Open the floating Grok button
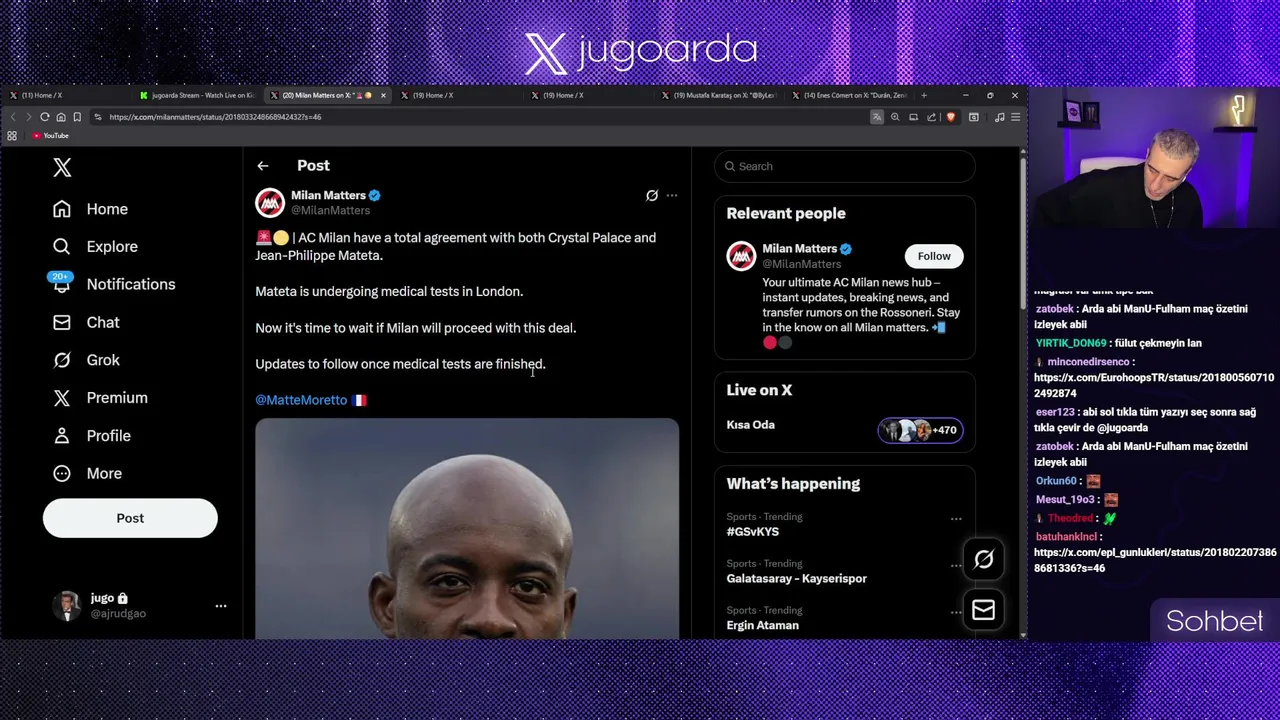The width and height of the screenshot is (1280, 720). click(x=984, y=560)
